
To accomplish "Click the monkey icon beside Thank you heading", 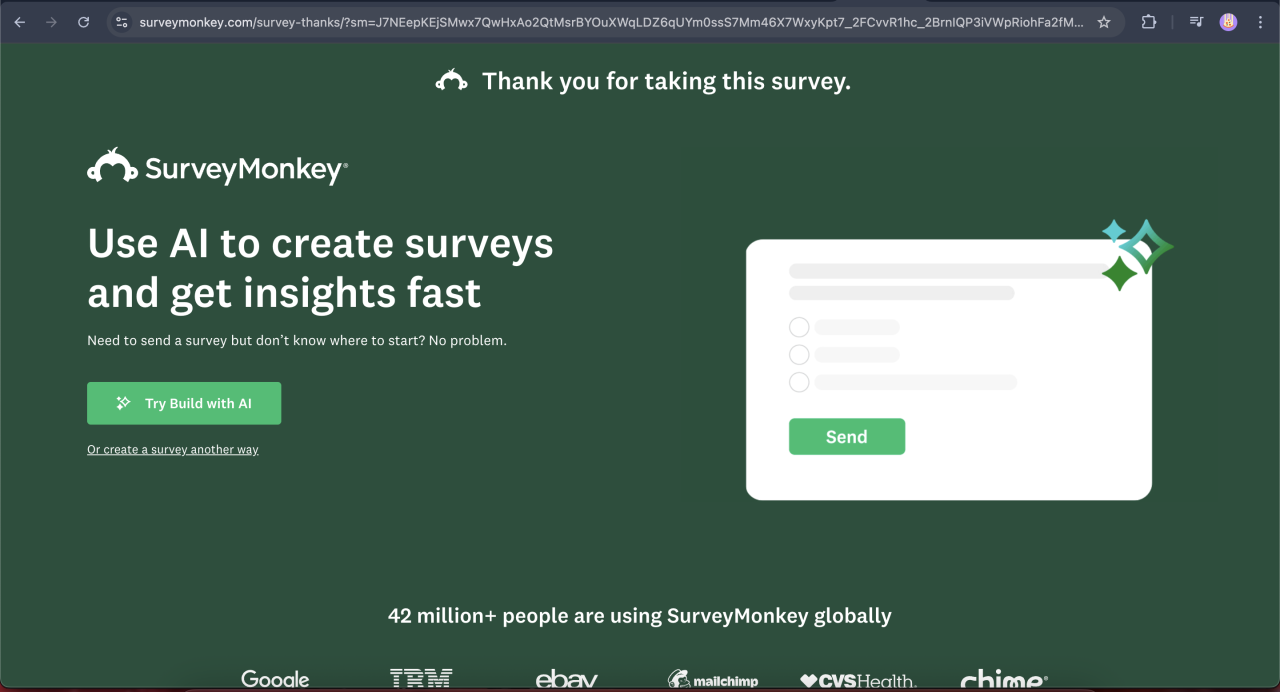I will pos(452,81).
